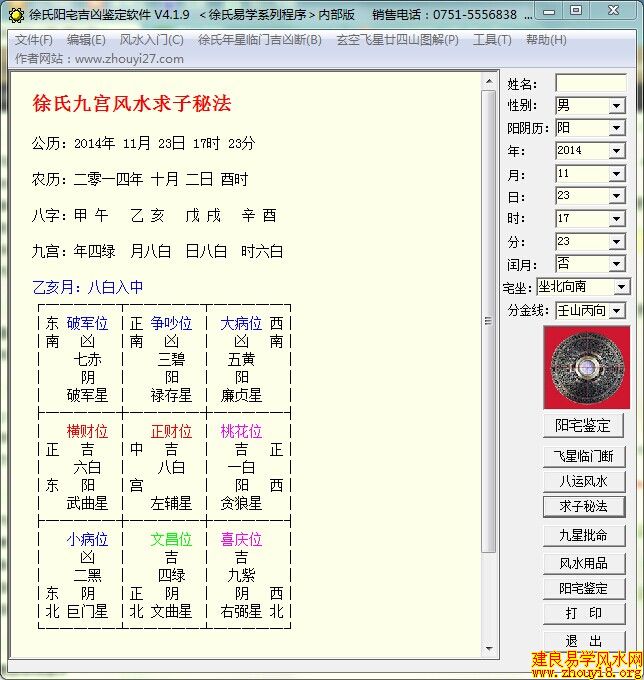Click the 农历 lunar date line
644x680 pixels.
click(x=140, y=179)
